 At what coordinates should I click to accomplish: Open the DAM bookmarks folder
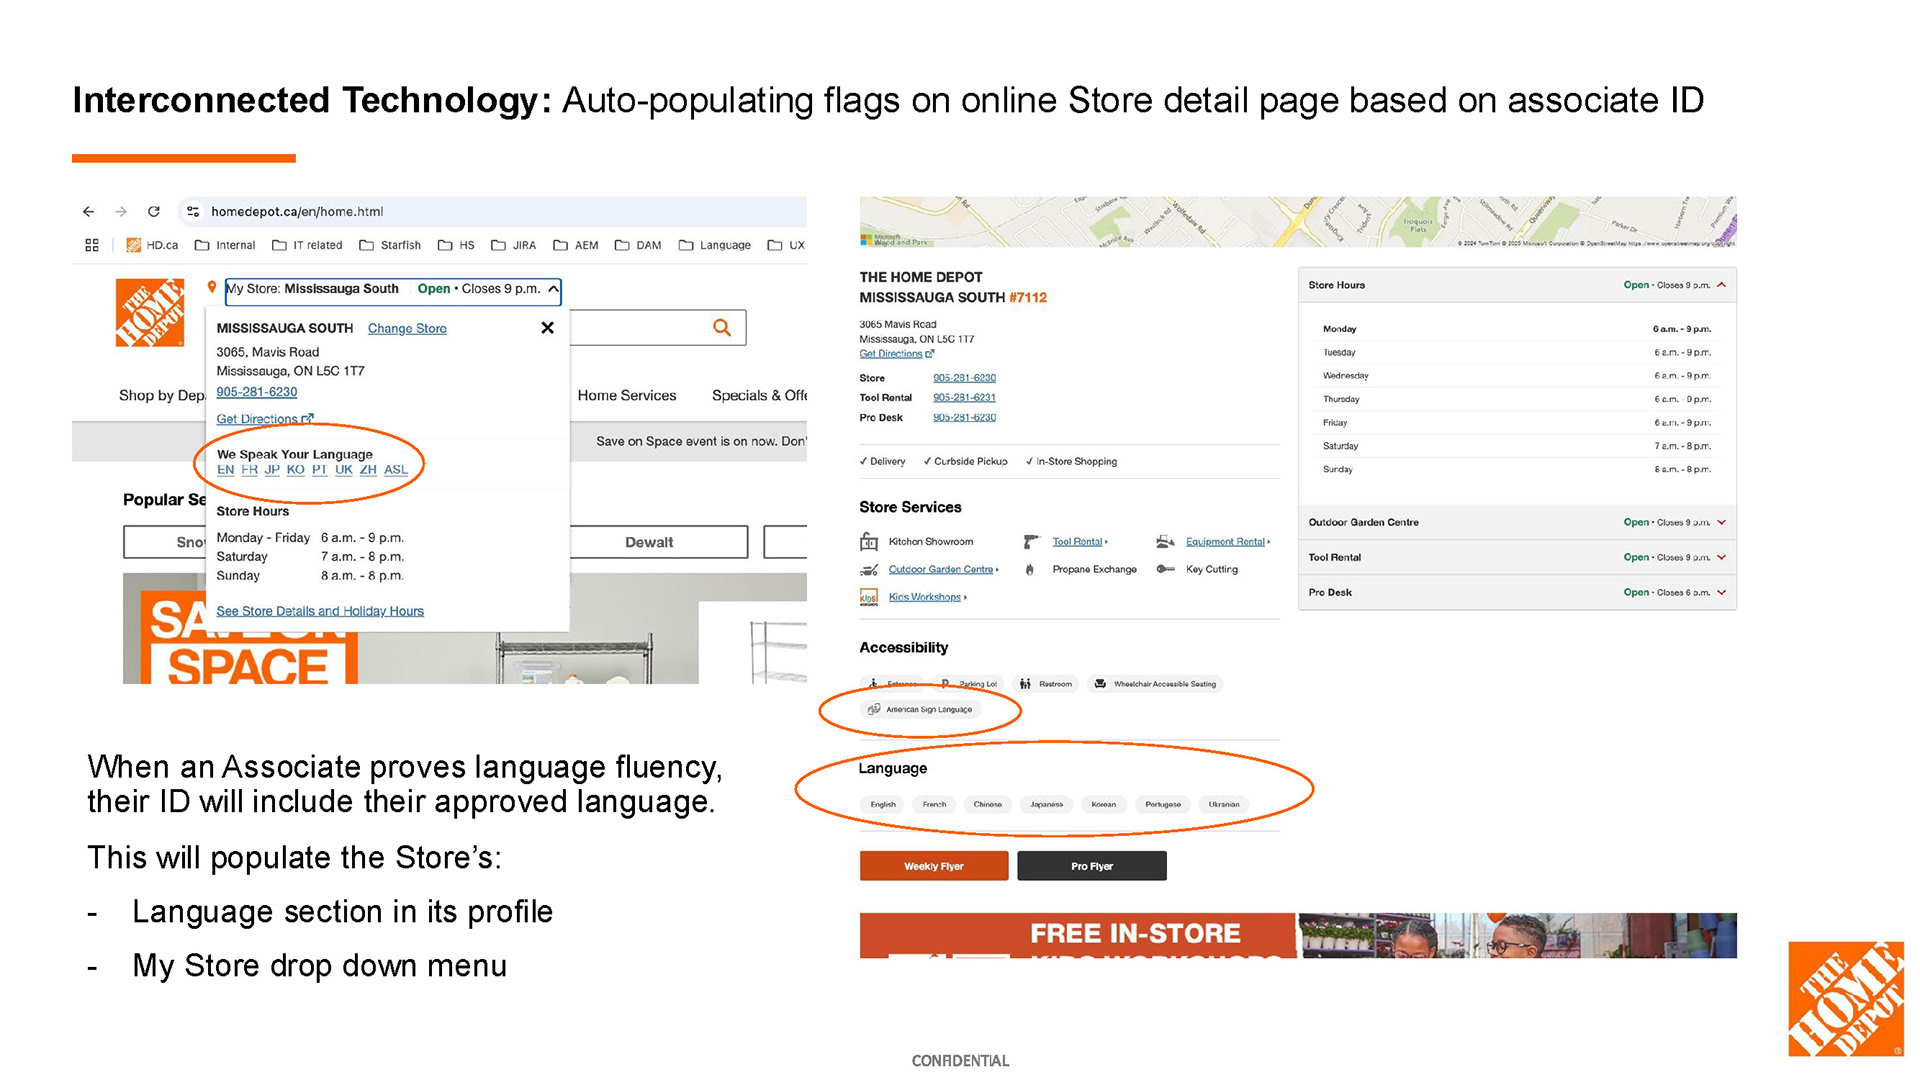[x=638, y=245]
